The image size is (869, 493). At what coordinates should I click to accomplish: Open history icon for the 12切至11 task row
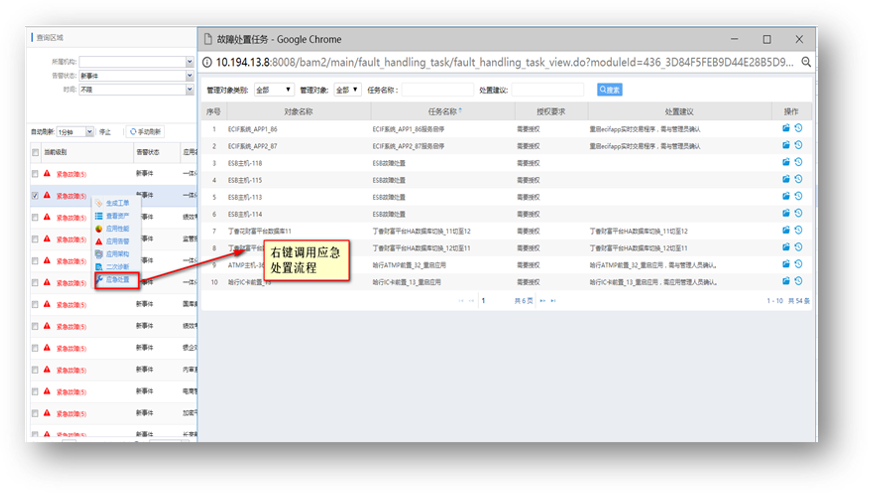(x=798, y=247)
